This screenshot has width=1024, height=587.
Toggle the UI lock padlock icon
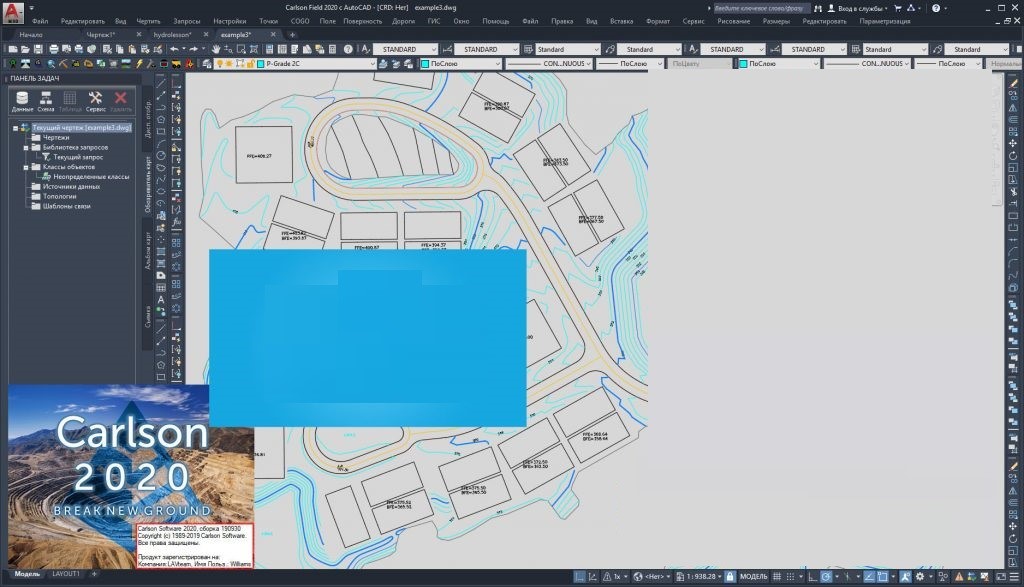click(x=730, y=577)
